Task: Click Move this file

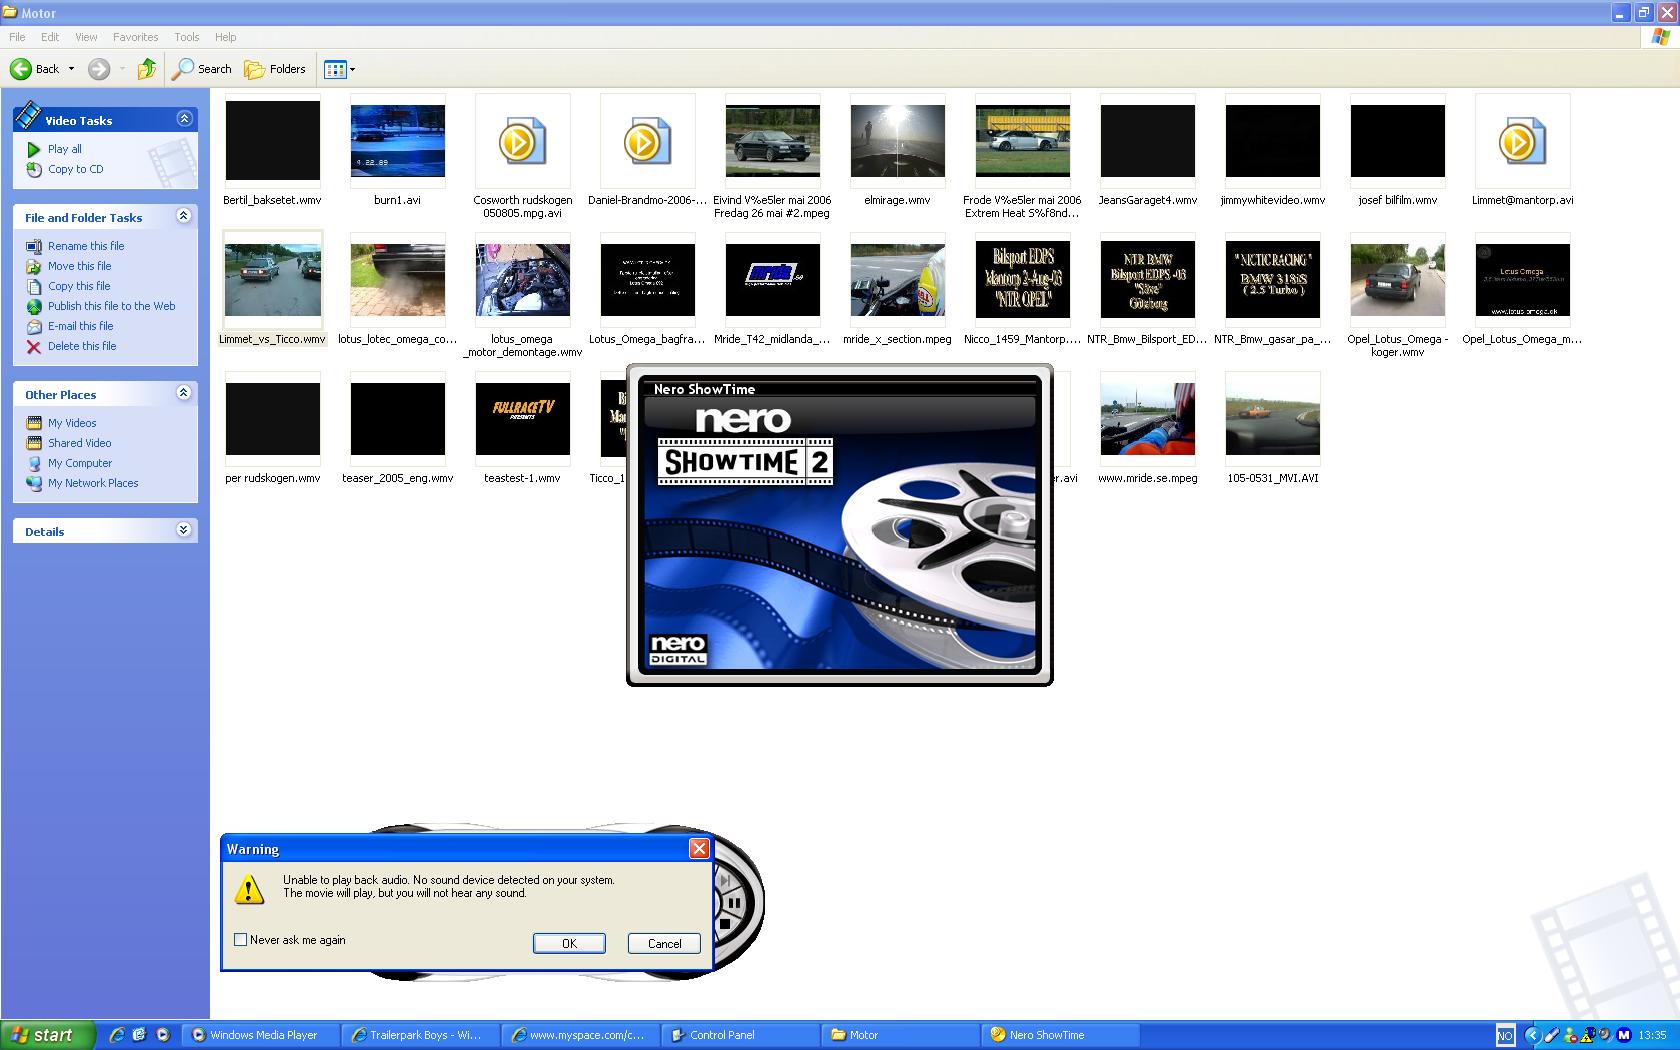Action: (80, 266)
